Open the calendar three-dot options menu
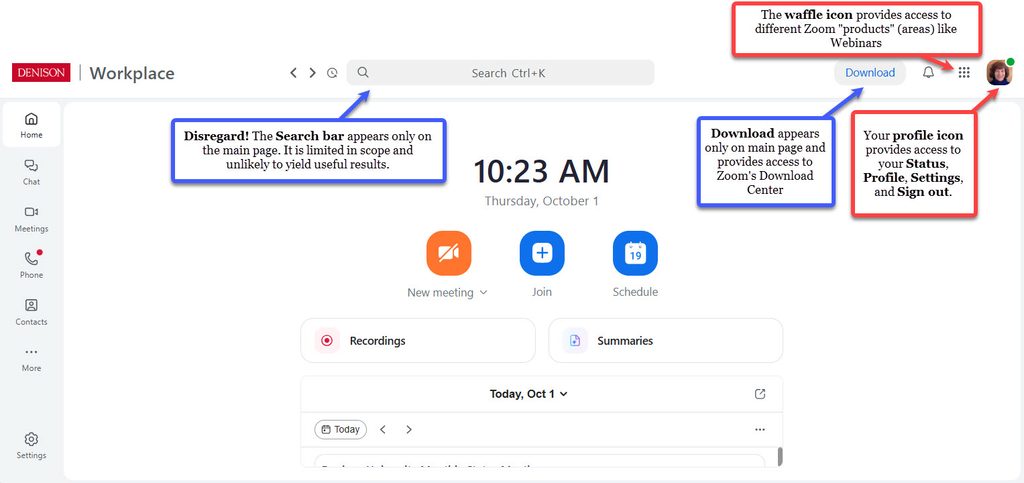 tap(760, 429)
